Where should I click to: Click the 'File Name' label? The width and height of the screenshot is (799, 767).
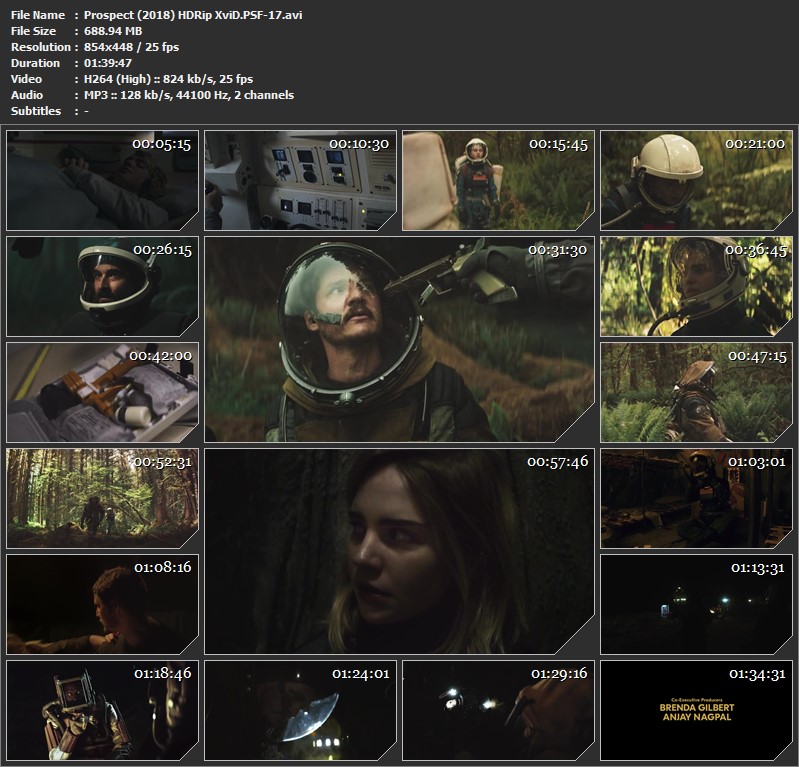pos(38,15)
